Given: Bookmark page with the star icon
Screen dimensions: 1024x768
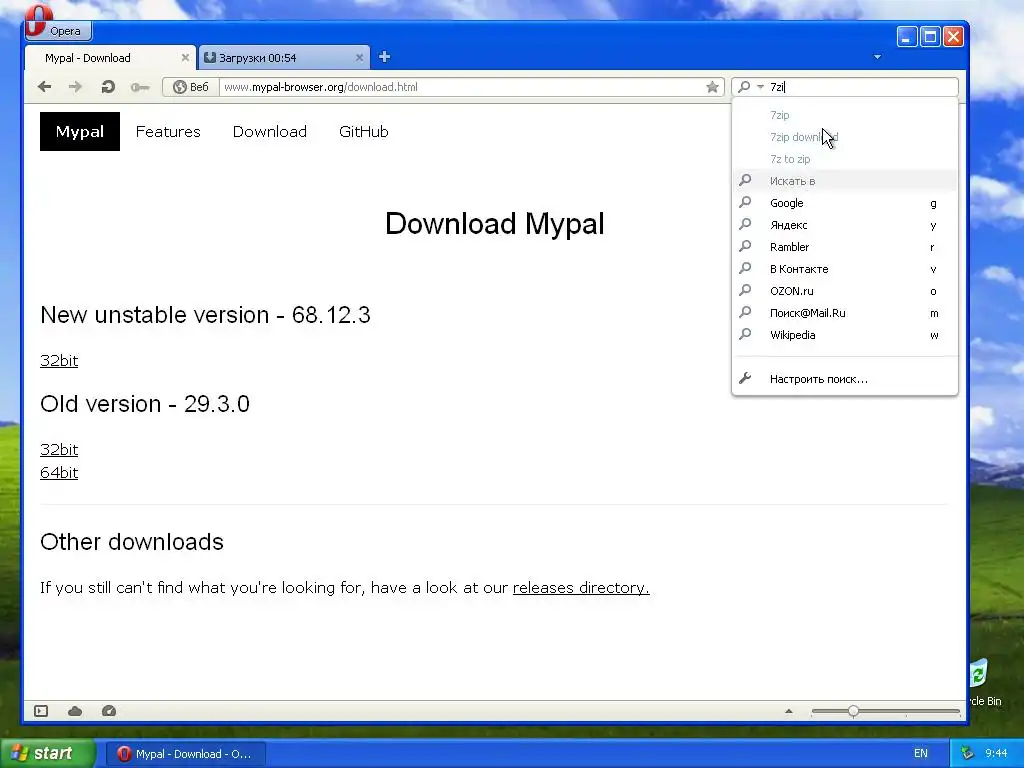Looking at the screenshot, I should coord(712,87).
